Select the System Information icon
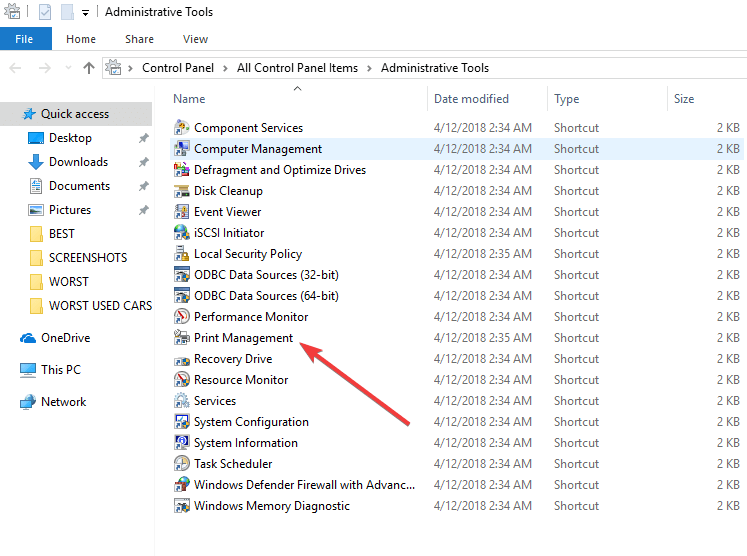 (182, 443)
